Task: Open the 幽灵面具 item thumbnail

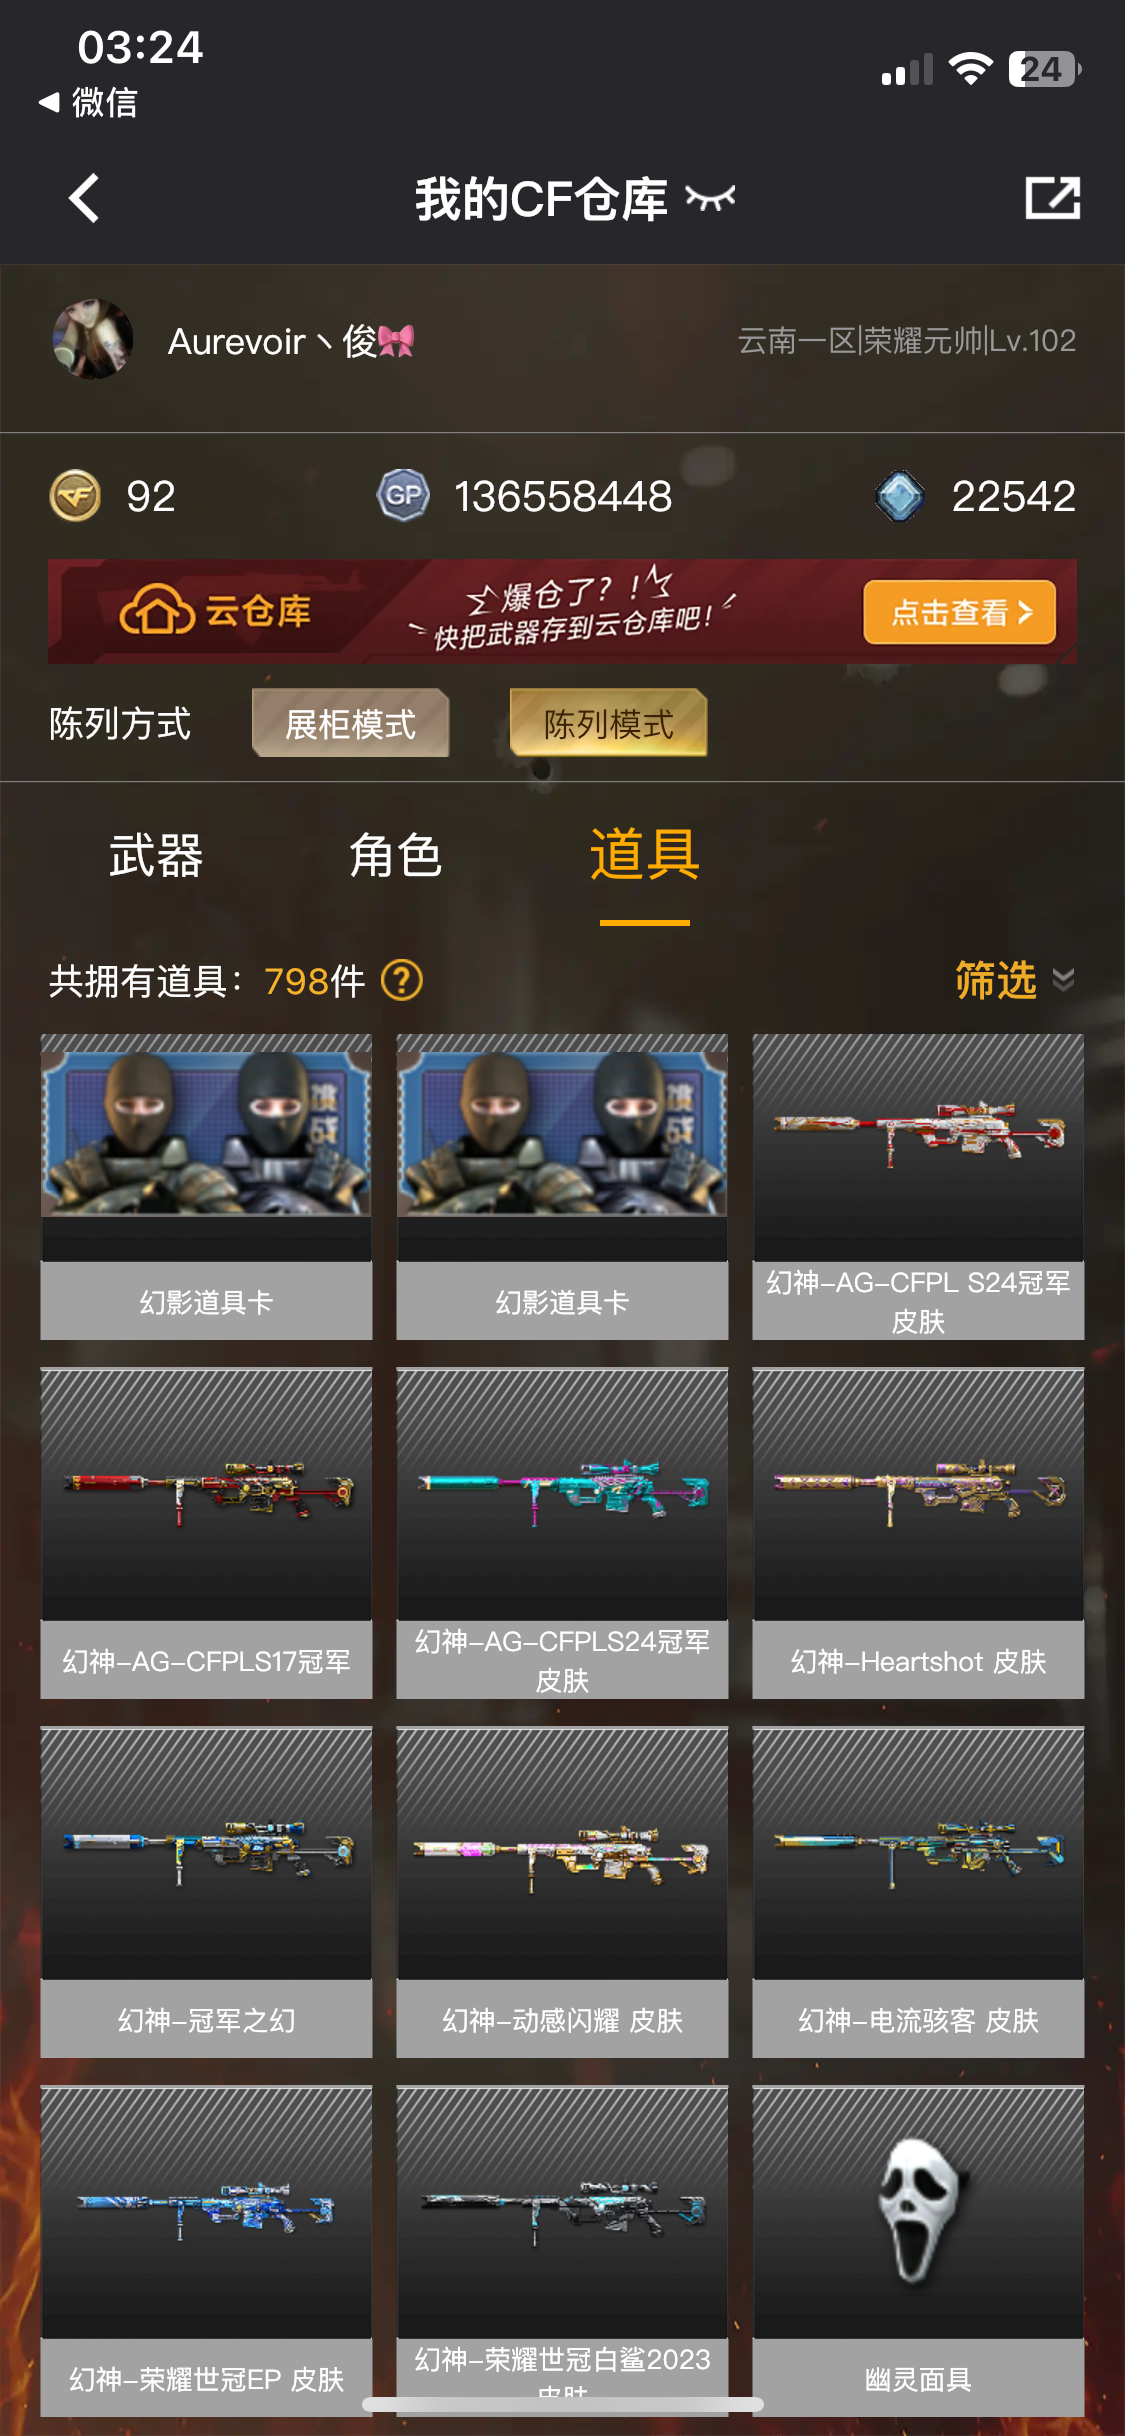Action: (918, 2212)
